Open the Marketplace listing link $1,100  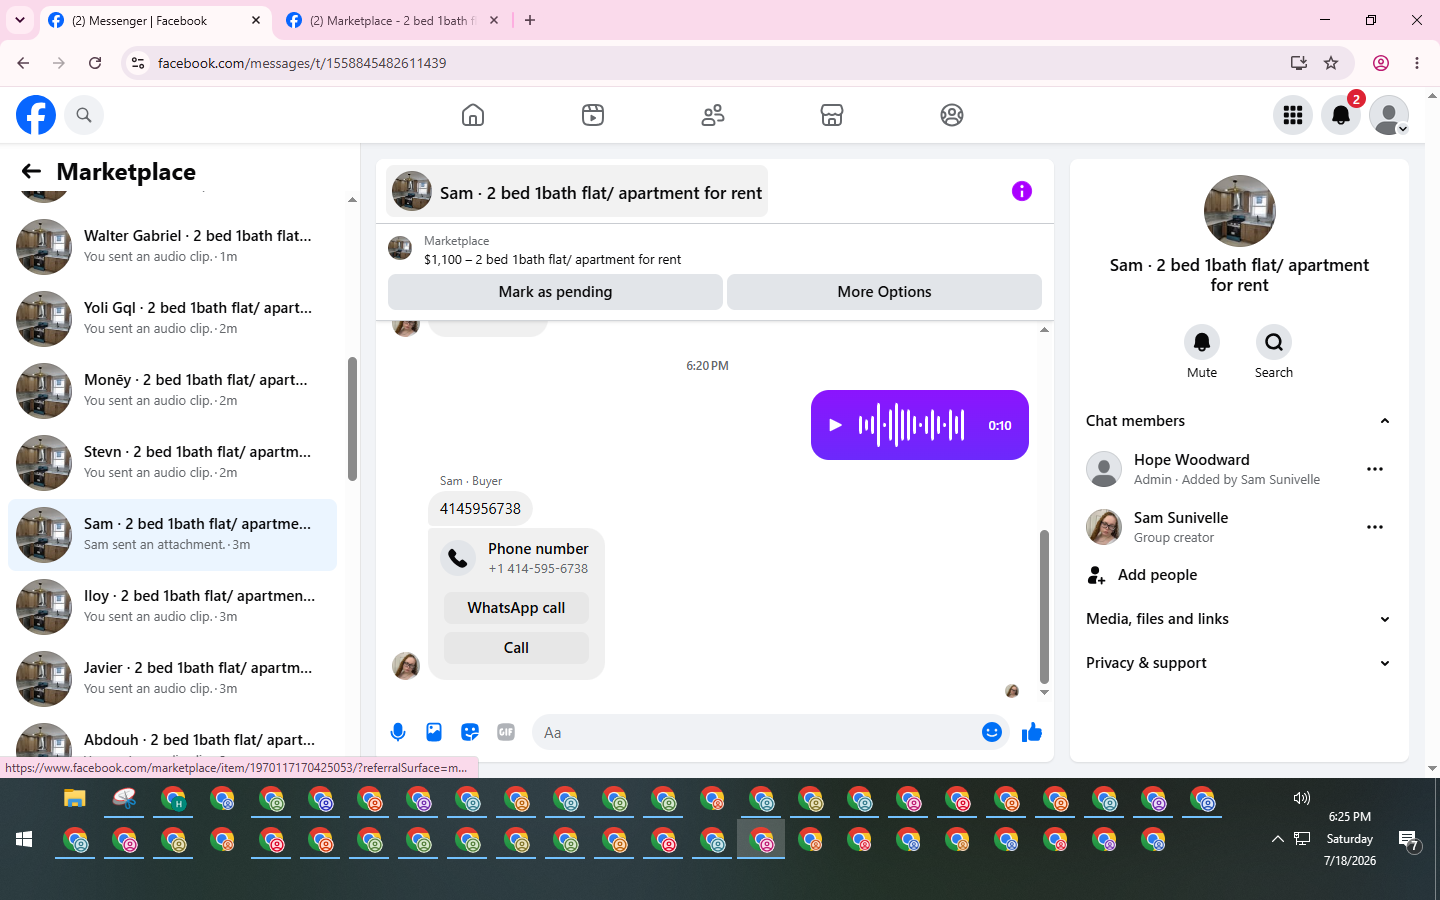pos(552,259)
